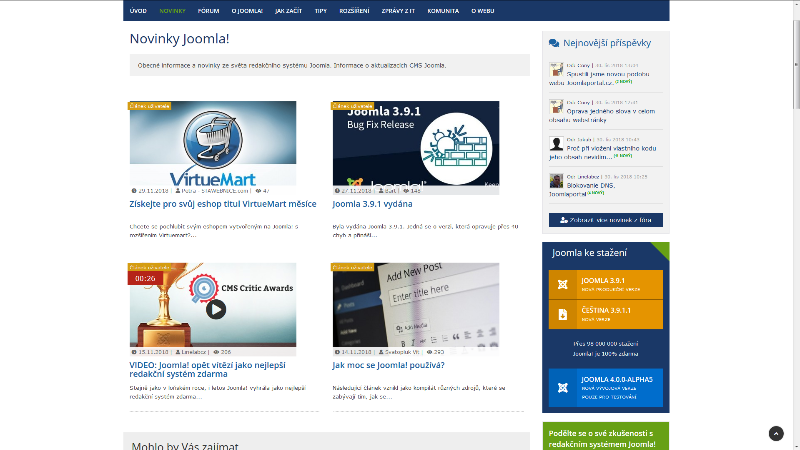Click the label on the VirtueMart thumbnail
The height and width of the screenshot is (450, 800).
point(149,106)
